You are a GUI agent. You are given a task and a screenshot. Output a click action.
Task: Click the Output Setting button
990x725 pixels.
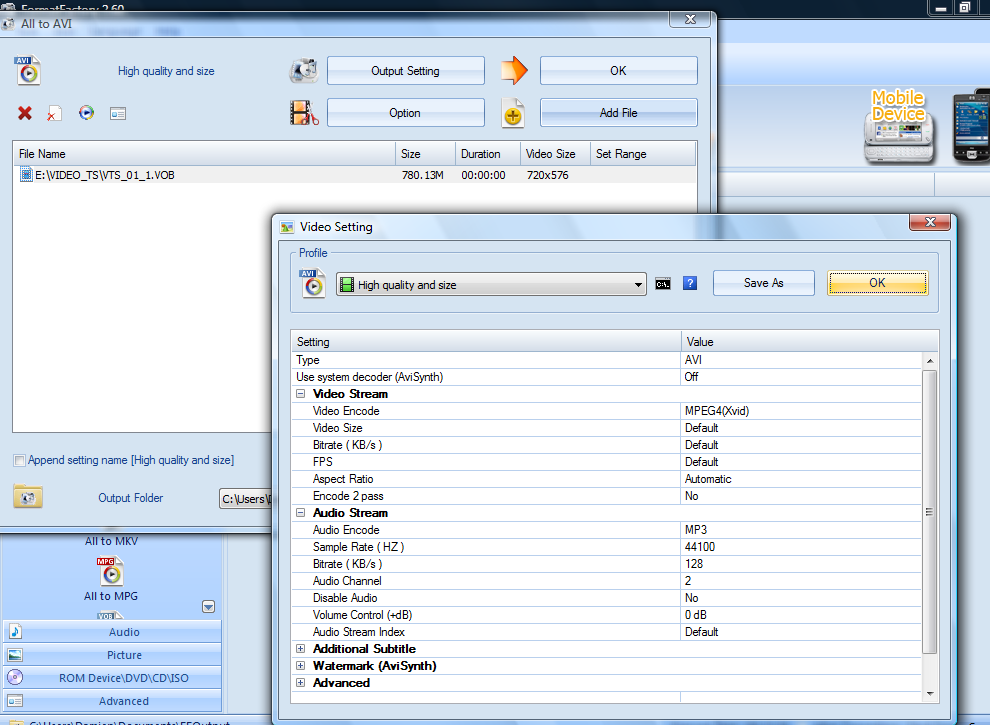(405, 71)
